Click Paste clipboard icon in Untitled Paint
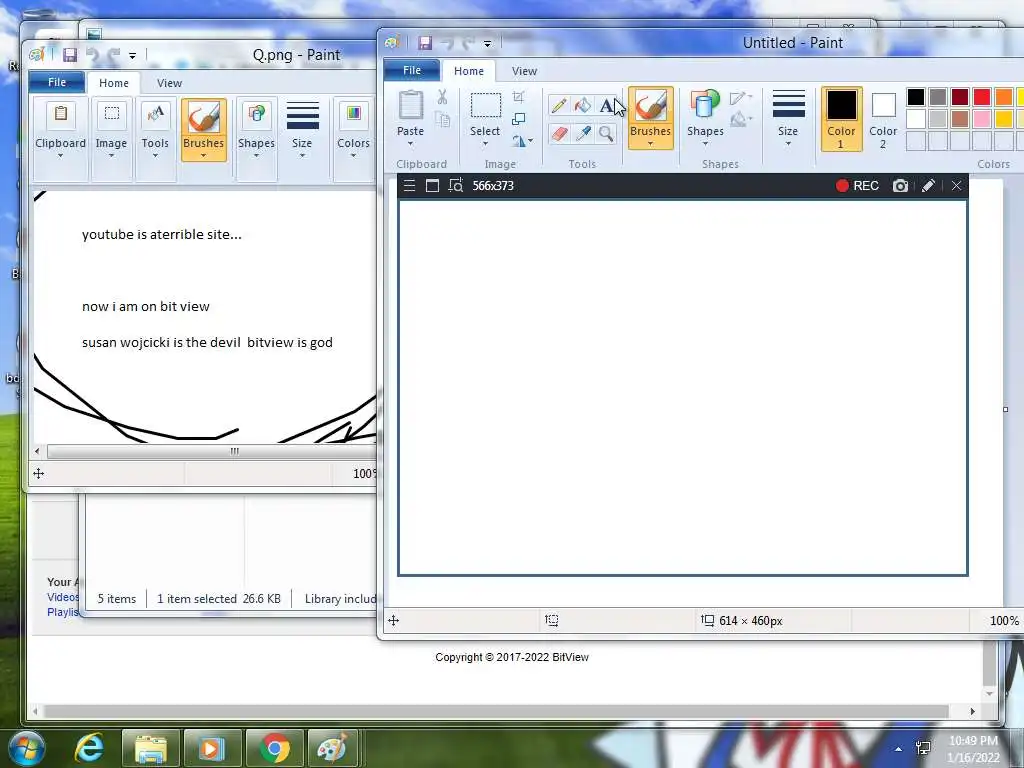Viewport: 1024px width, 768px height. point(411,105)
